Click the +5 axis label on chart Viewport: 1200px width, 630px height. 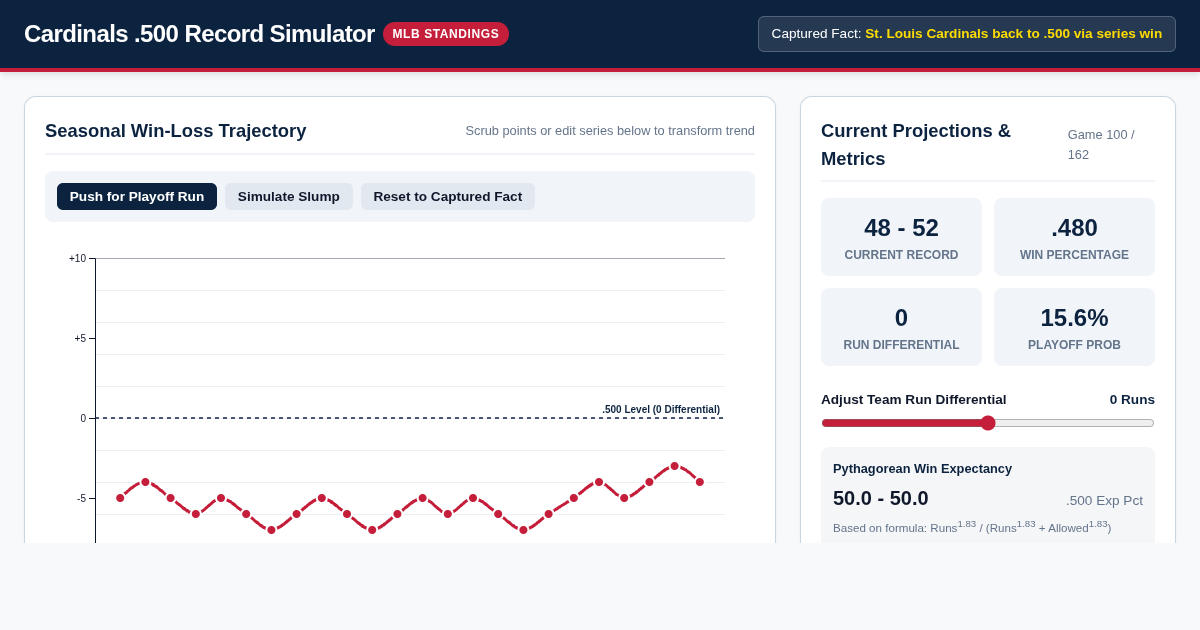point(80,338)
